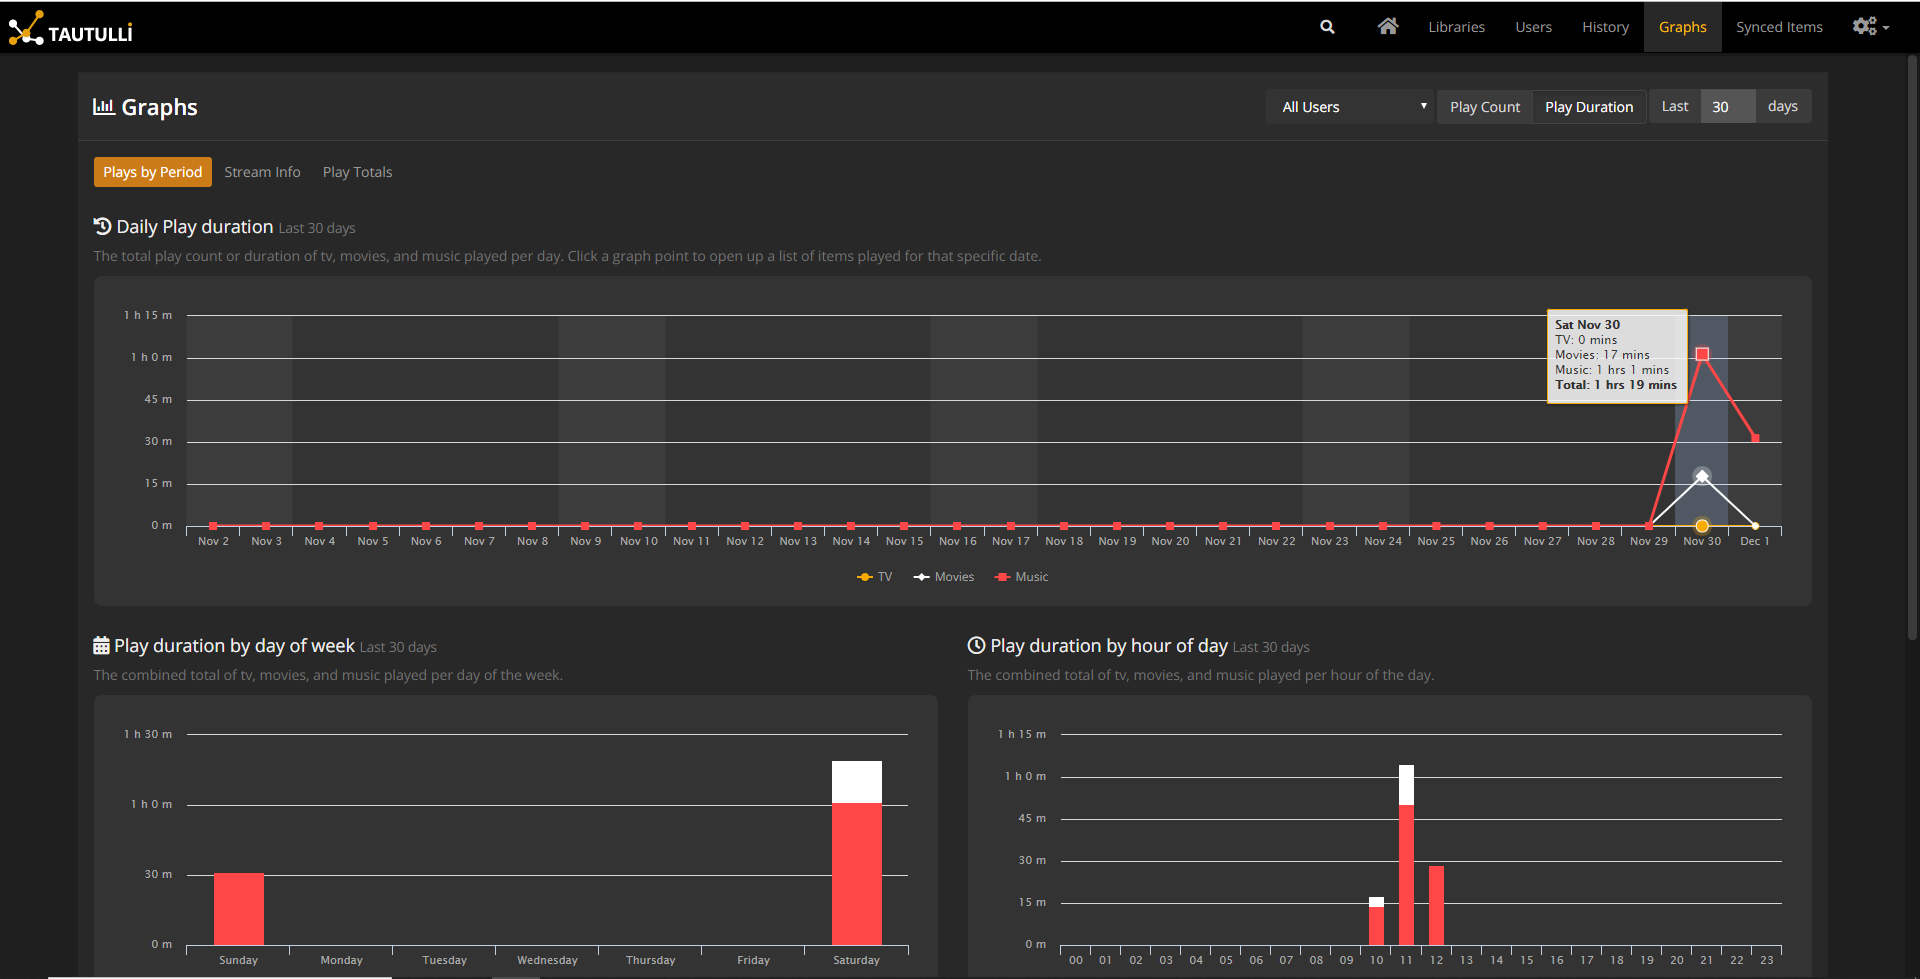
Task: Go to Home via house icon
Action: (1387, 27)
